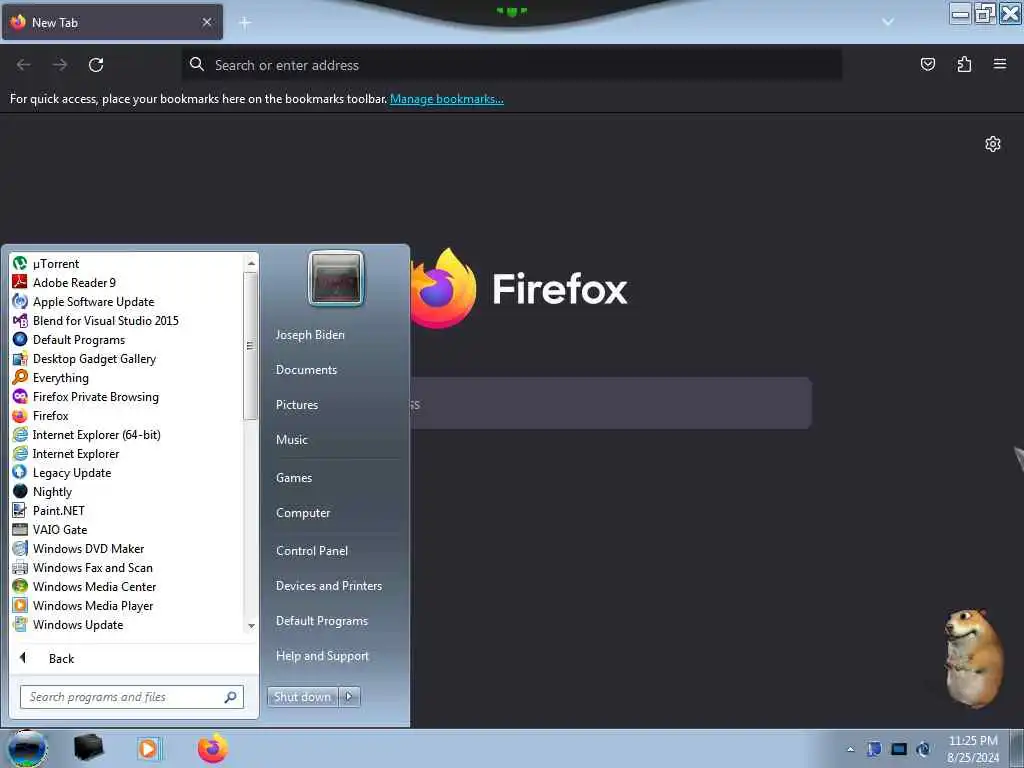Image resolution: width=1024 pixels, height=768 pixels.
Task: Open the media player taskbar icon
Action: coord(149,748)
